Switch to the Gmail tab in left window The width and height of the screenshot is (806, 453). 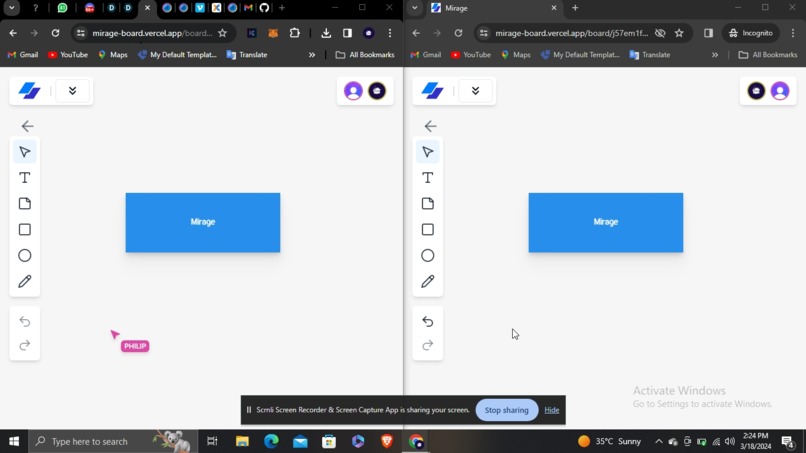(248, 8)
